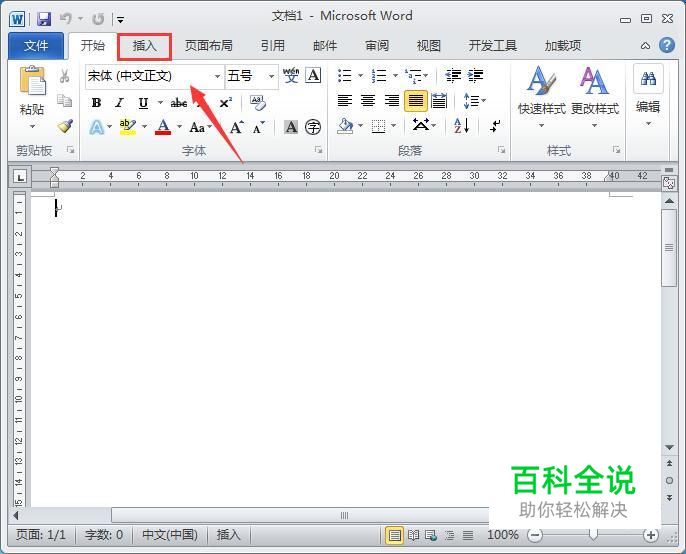Click the Sort A-Z icon

462,126
